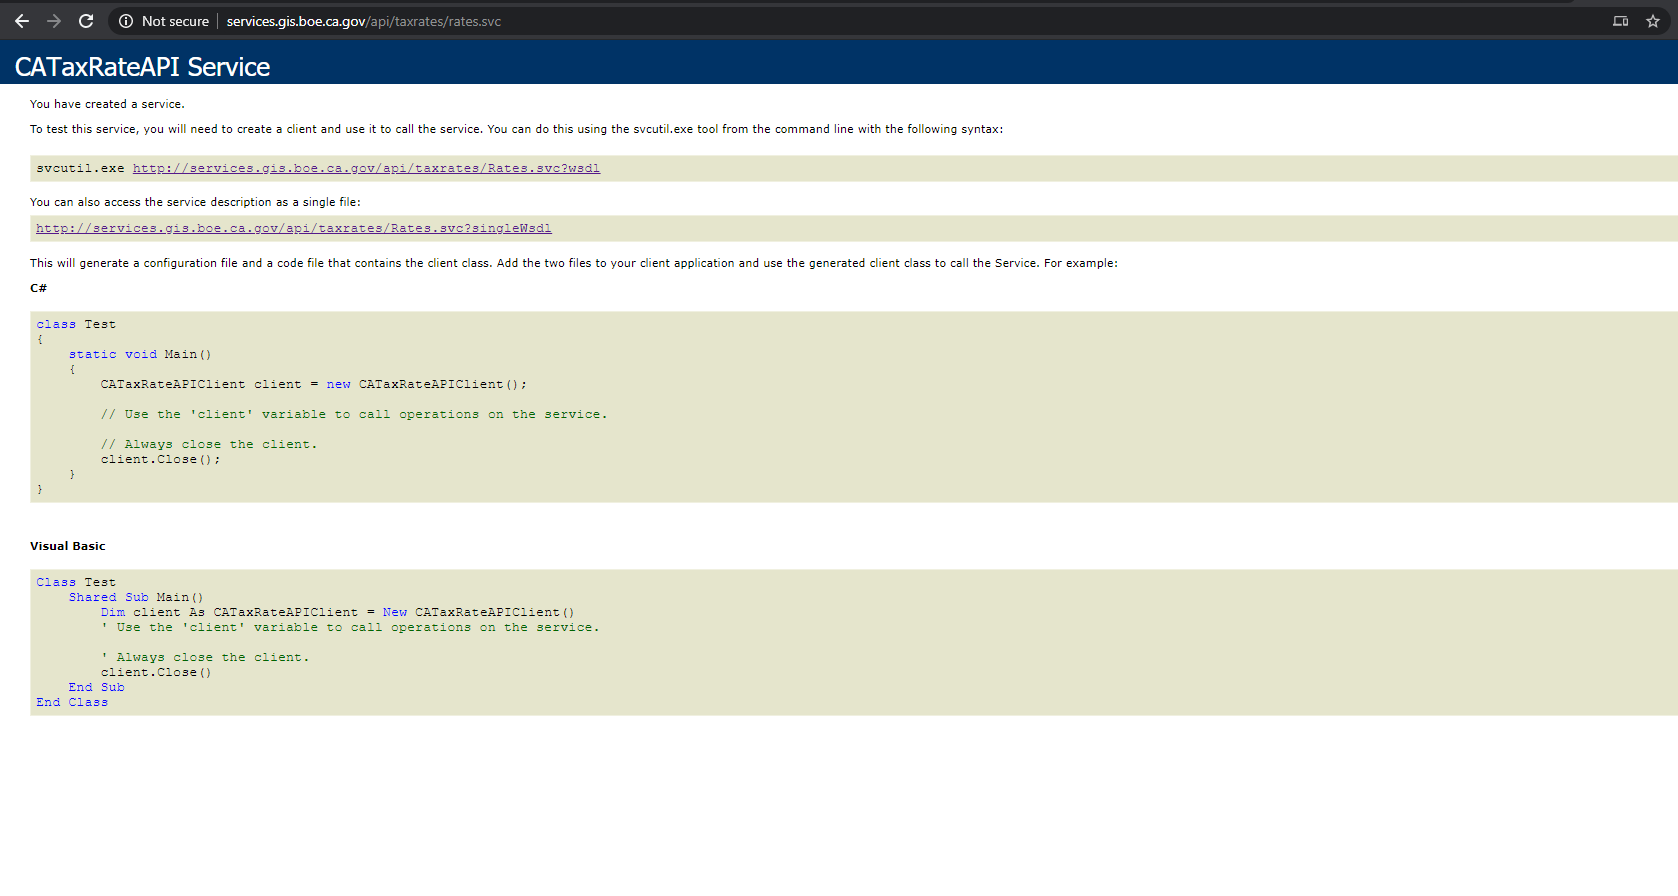
Task: Click 'static void Main()' in C# code
Action: (140, 354)
